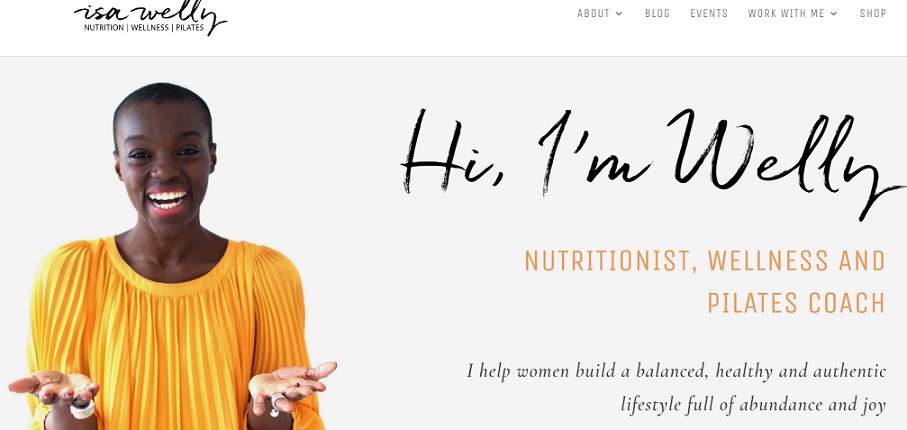Expand the chevron next to About
Image resolution: width=907 pixels, height=430 pixels.
point(620,14)
